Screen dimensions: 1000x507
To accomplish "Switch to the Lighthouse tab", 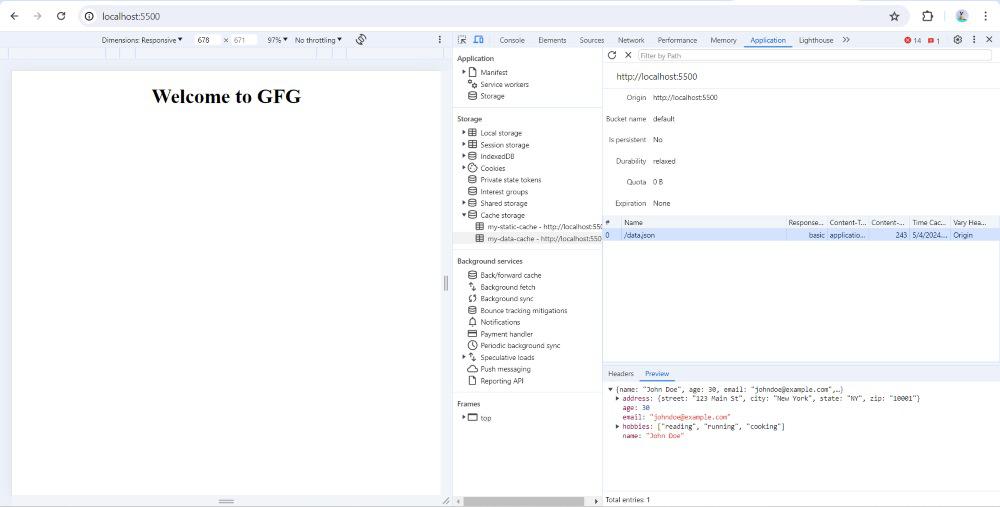I will coord(816,40).
